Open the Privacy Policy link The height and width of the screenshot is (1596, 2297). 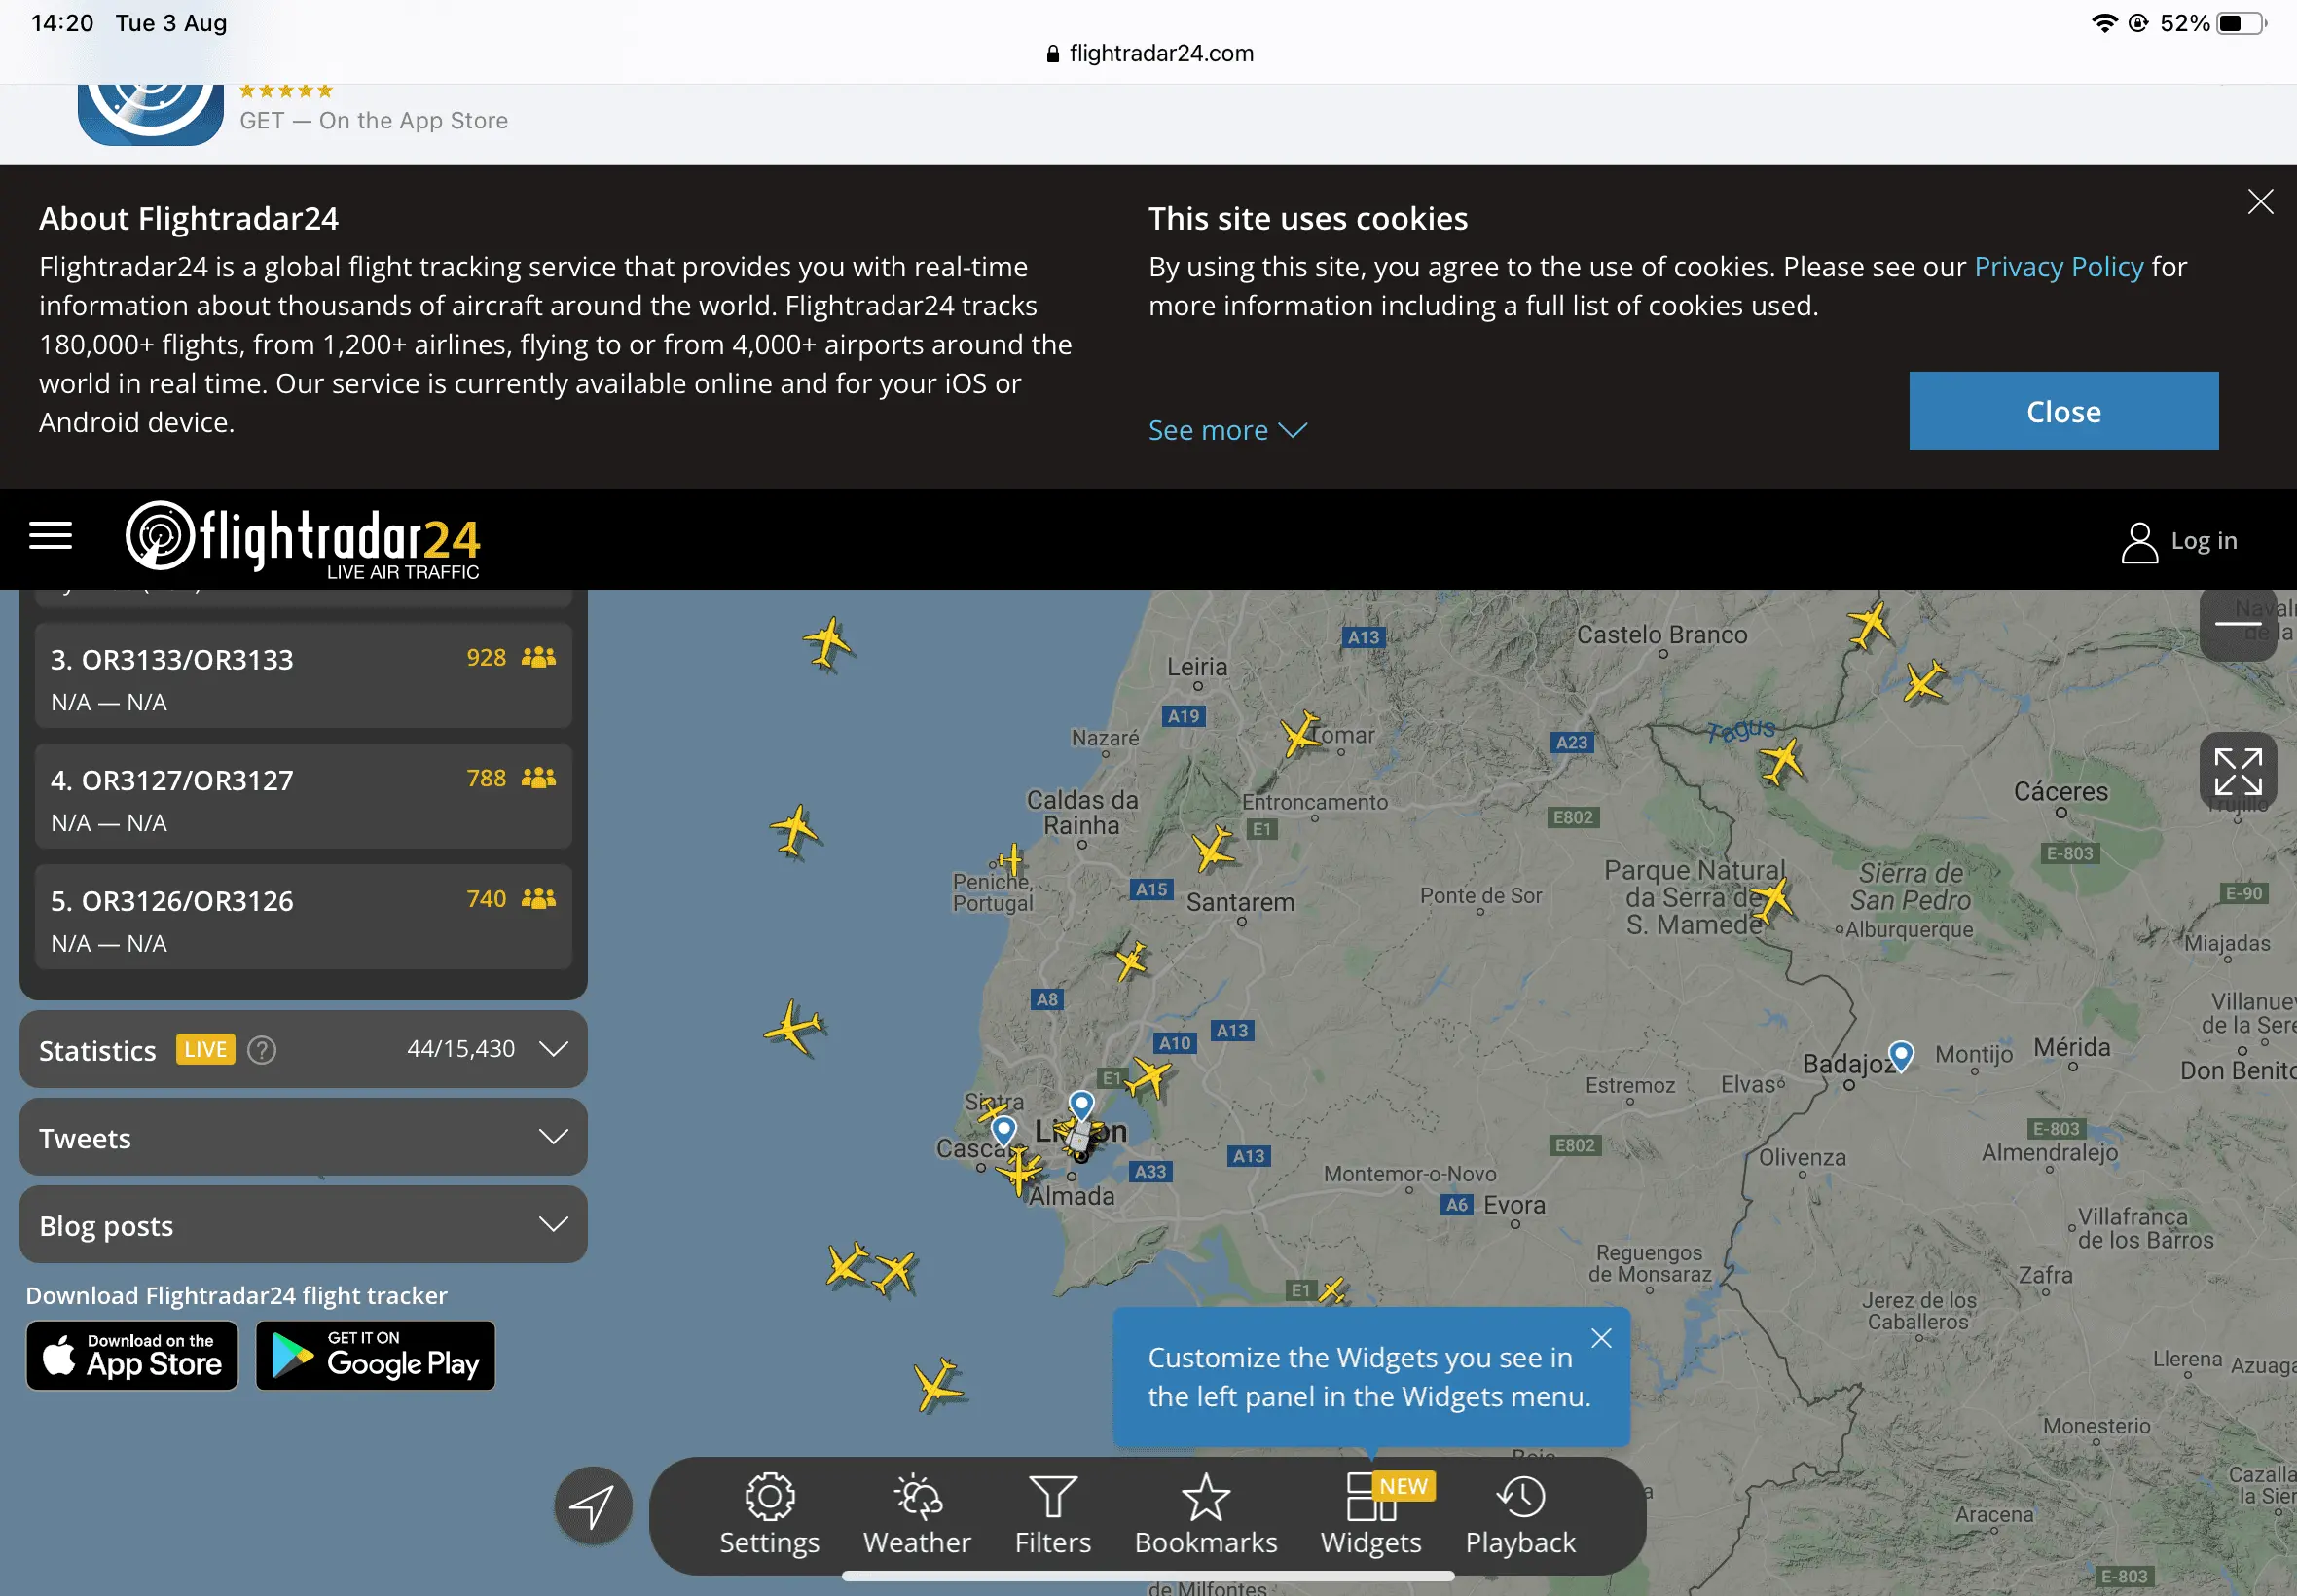click(x=2057, y=267)
